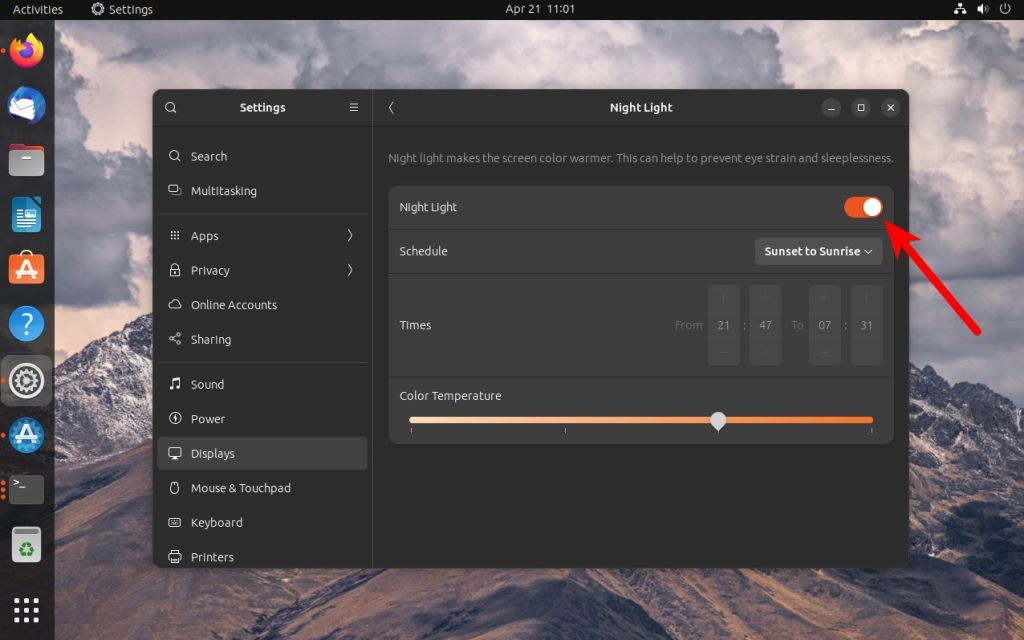Expand the Apps row chevron
Viewport: 1024px width, 640px height.
click(x=350, y=235)
